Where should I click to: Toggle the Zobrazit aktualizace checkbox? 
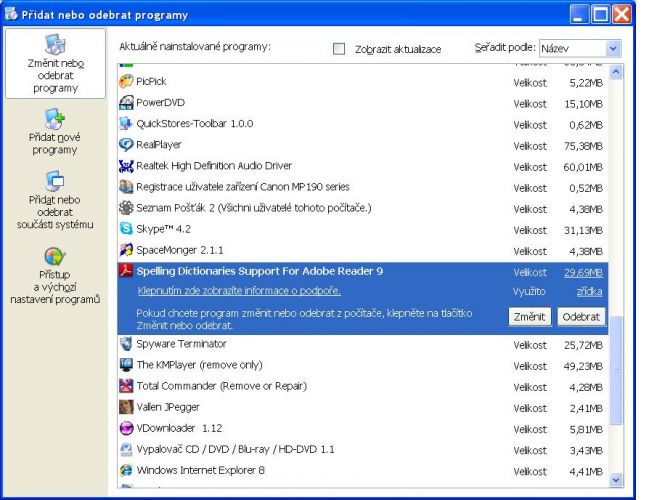coord(339,49)
